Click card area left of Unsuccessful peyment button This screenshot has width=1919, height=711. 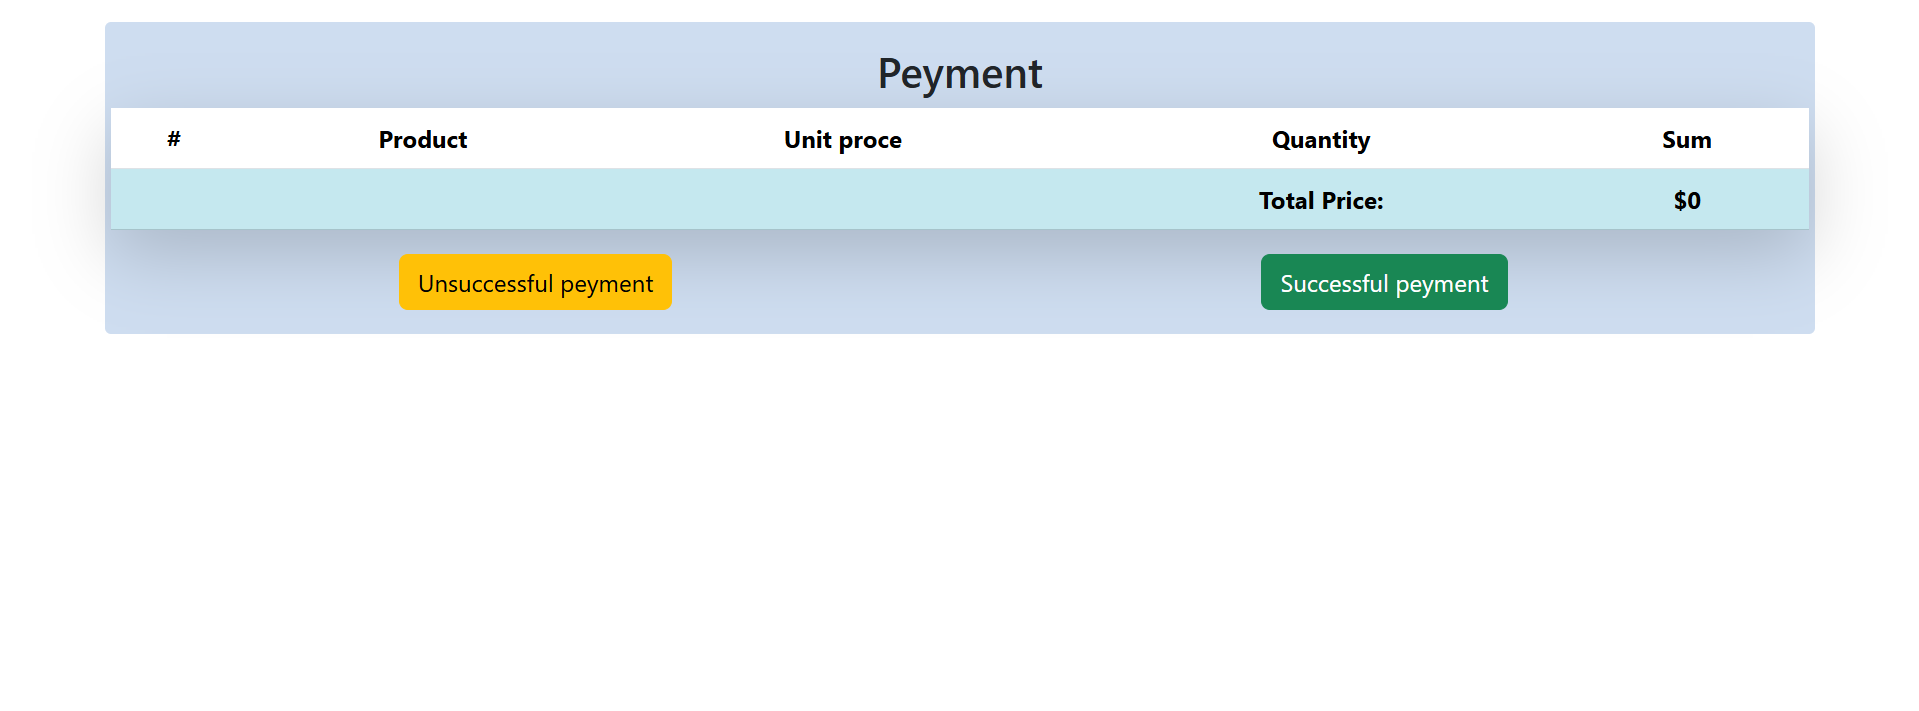coord(250,283)
